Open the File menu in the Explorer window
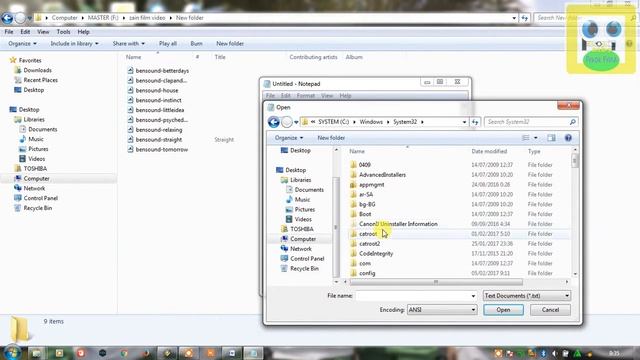Viewport: 640px width, 360px height. [x=9, y=31]
